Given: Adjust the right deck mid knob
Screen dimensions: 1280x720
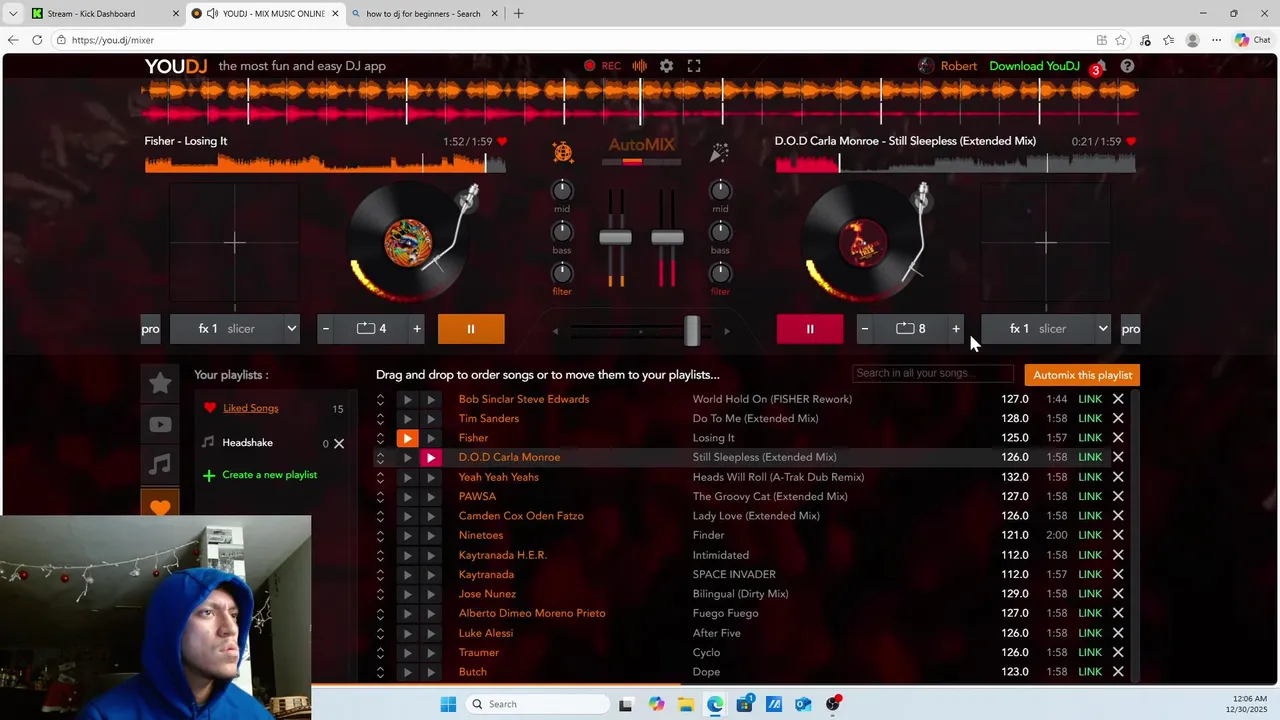Looking at the screenshot, I should click(x=720, y=190).
